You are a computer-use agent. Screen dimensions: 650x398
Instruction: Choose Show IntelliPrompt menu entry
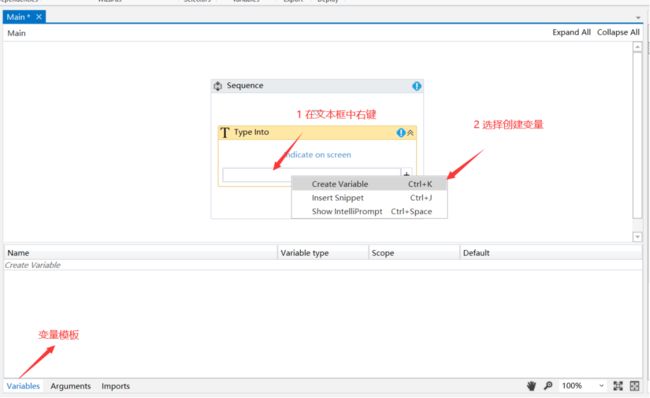[369, 211]
